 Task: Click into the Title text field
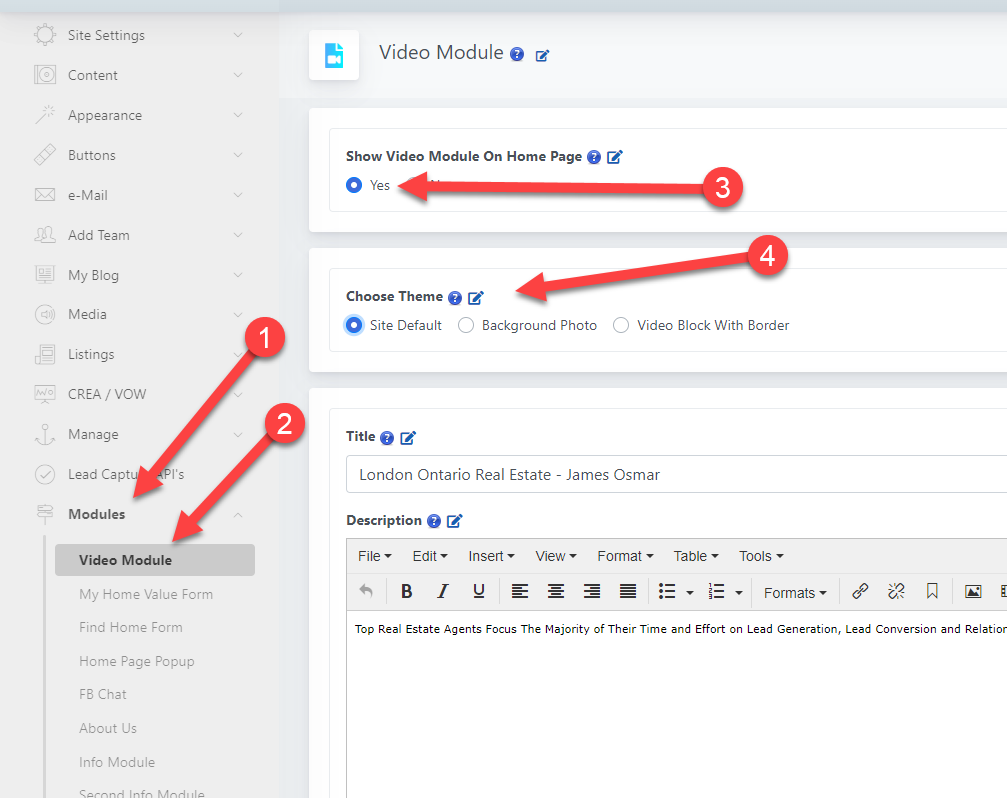click(x=670, y=475)
